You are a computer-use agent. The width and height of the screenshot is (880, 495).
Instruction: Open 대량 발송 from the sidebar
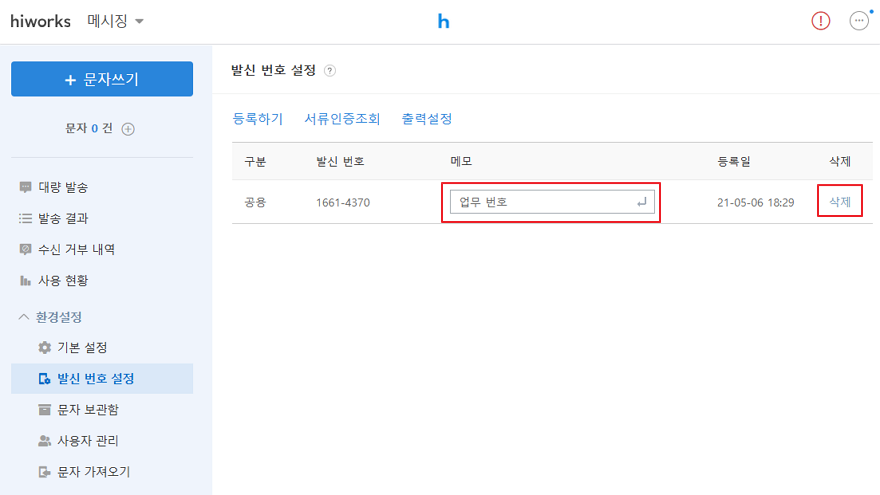tap(63, 187)
